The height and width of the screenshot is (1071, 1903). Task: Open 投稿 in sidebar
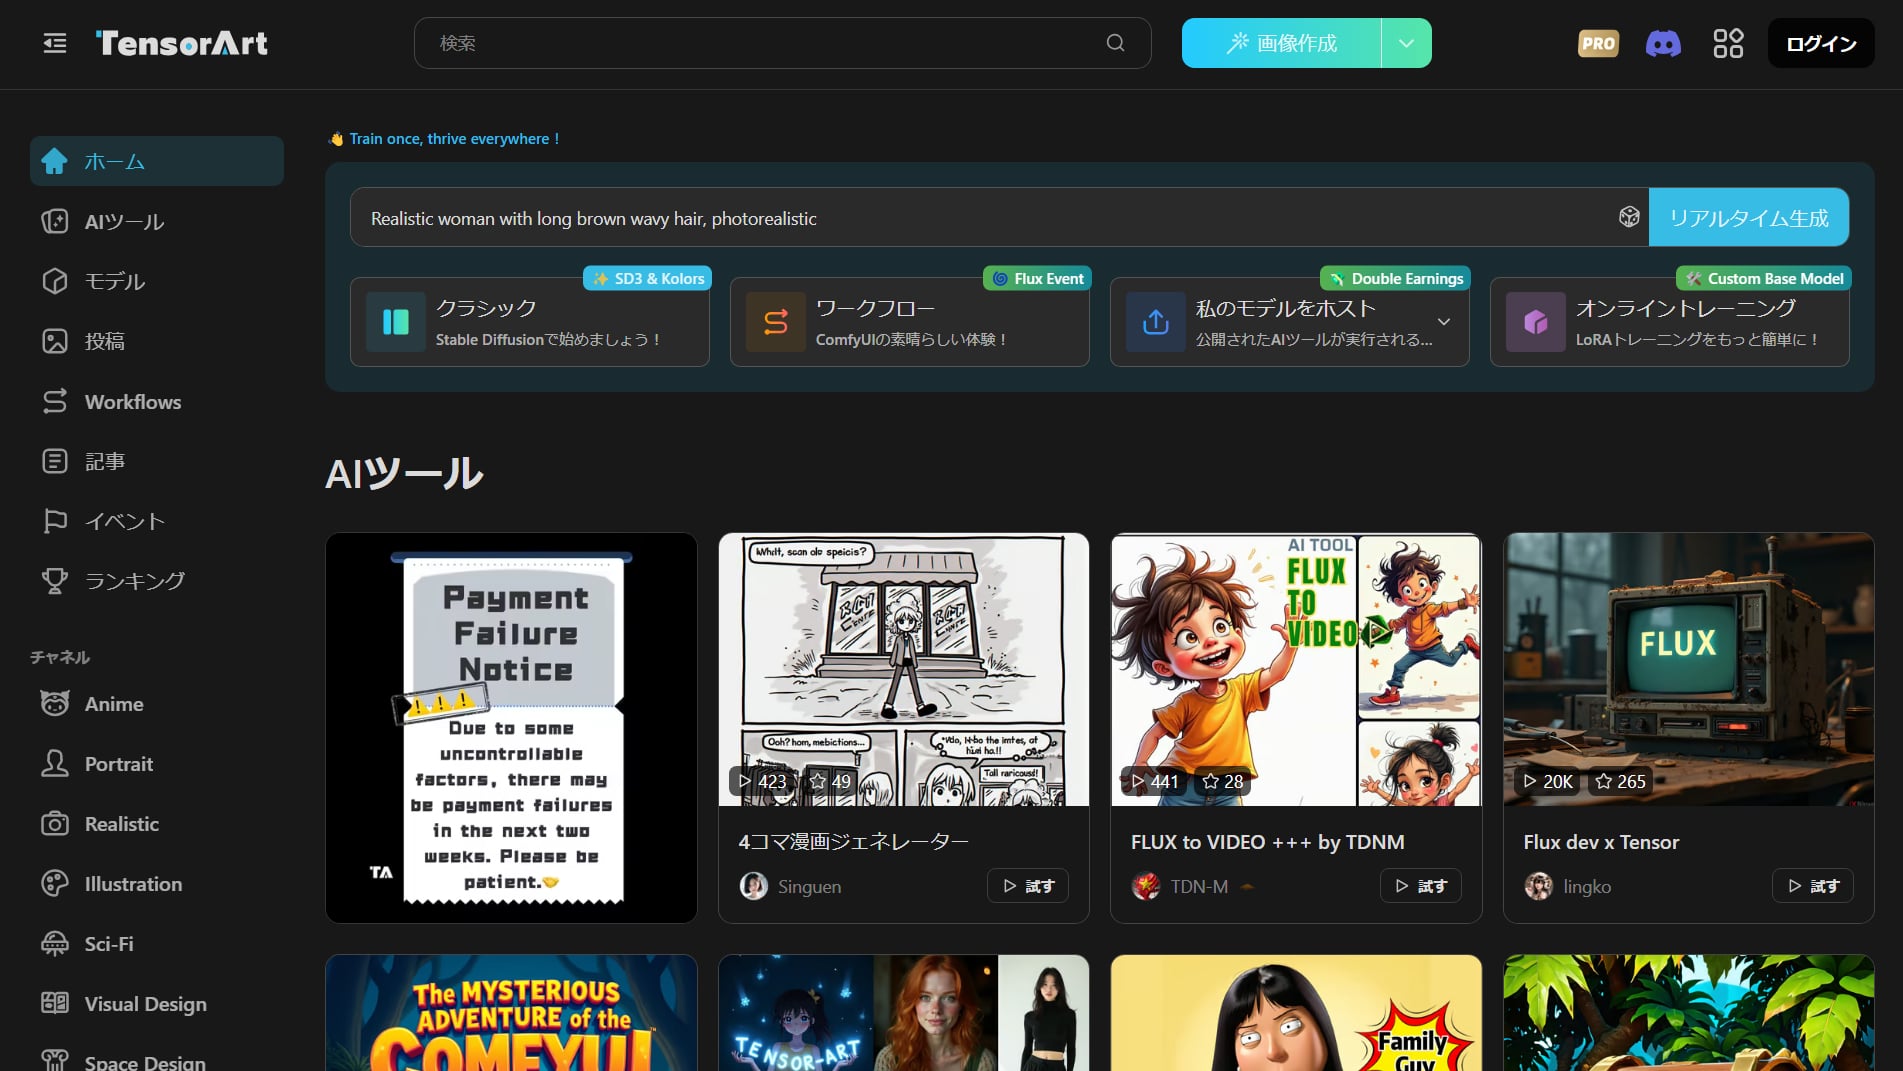click(157, 341)
